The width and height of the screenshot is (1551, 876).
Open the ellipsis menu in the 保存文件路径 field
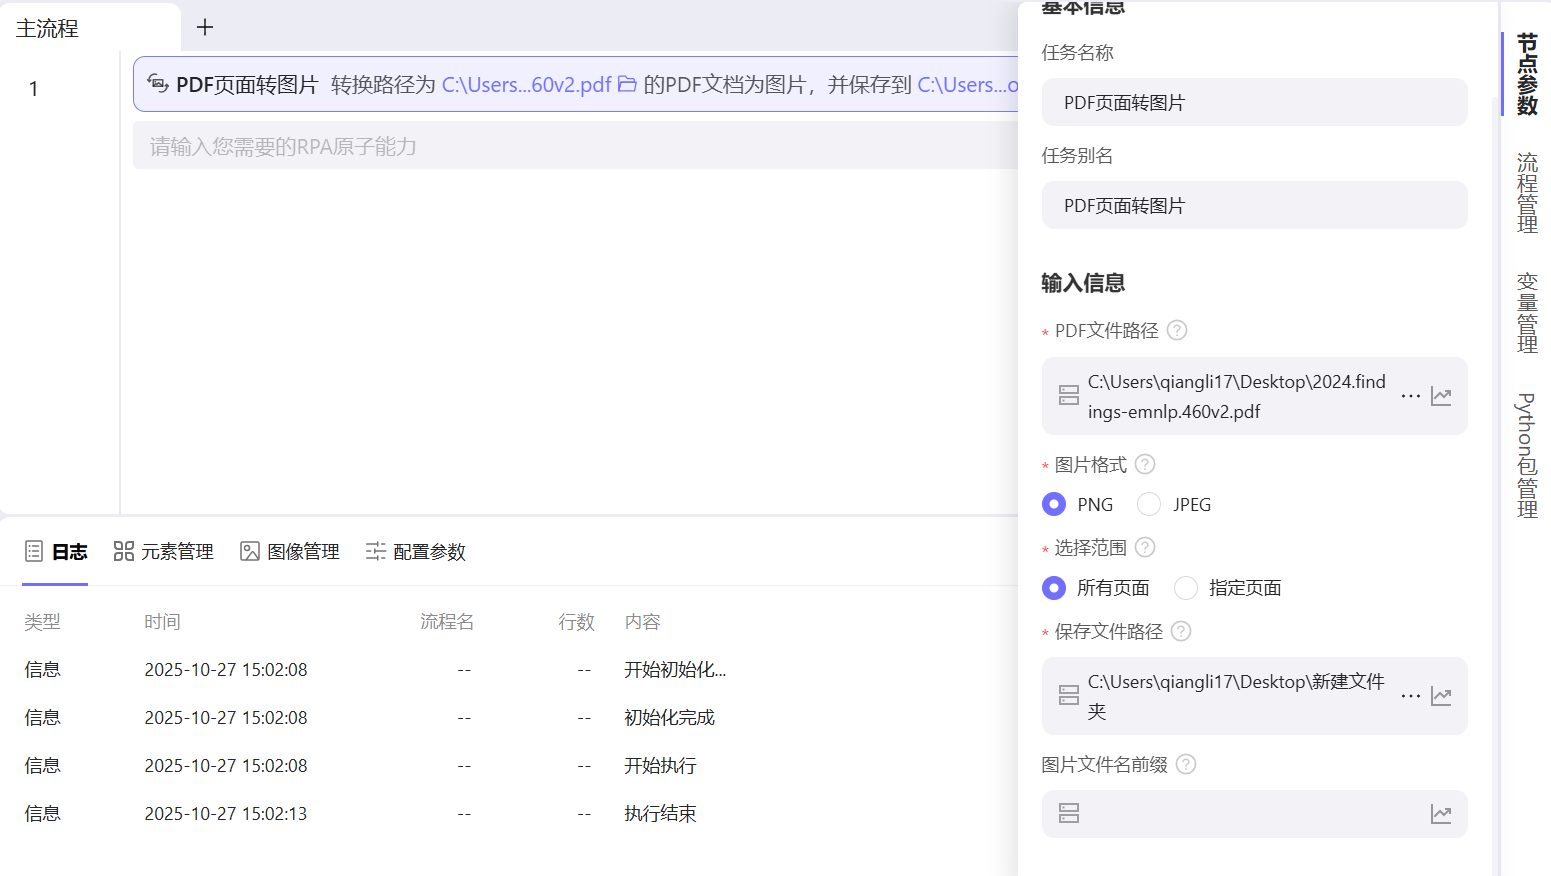tap(1410, 696)
